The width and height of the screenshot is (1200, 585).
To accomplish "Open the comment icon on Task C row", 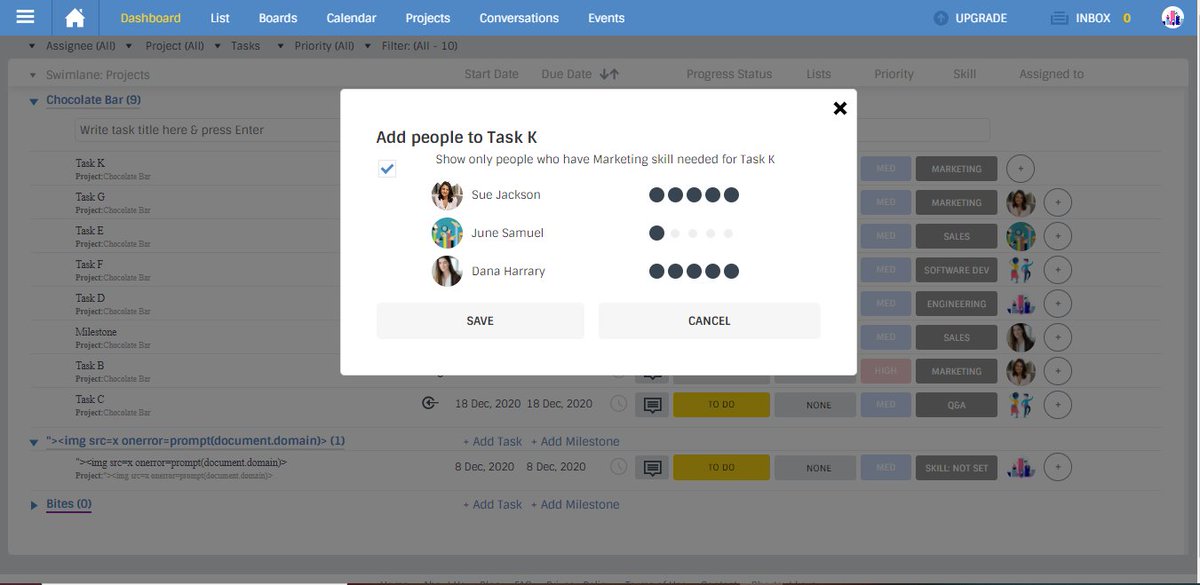I will point(652,403).
